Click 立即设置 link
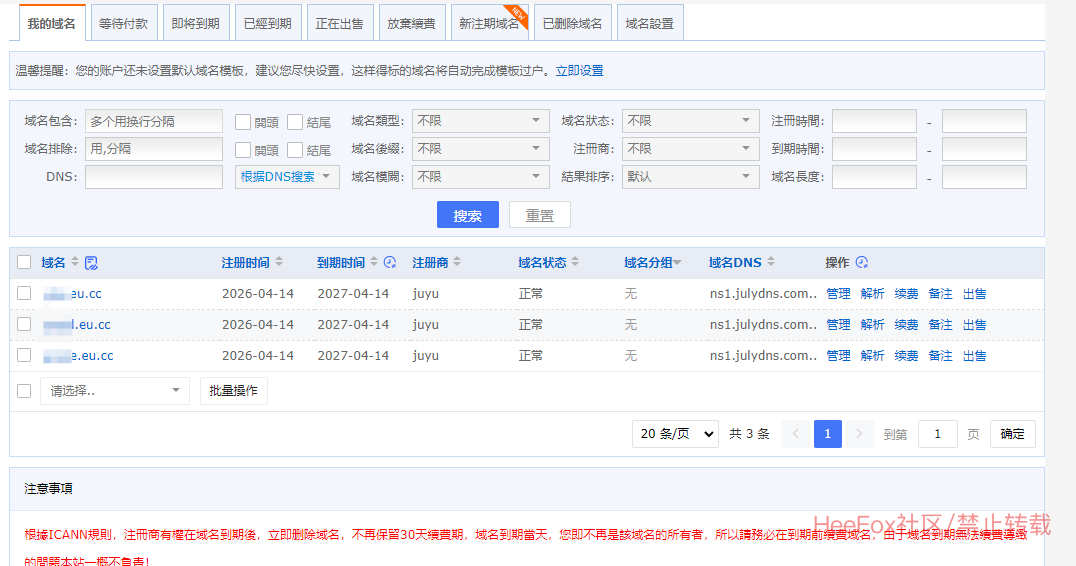Screen dimensions: 1076x566 [x=579, y=71]
